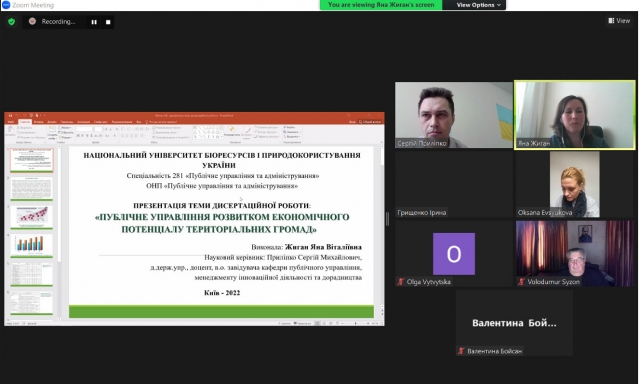Open the Shape Fill dropdown
This screenshot has height=384, width=640.
coord(266,127)
